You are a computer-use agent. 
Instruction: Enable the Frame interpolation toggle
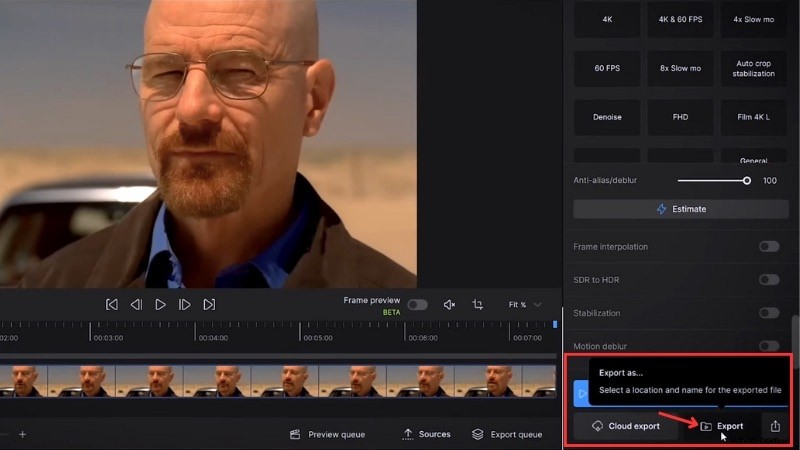pos(769,246)
